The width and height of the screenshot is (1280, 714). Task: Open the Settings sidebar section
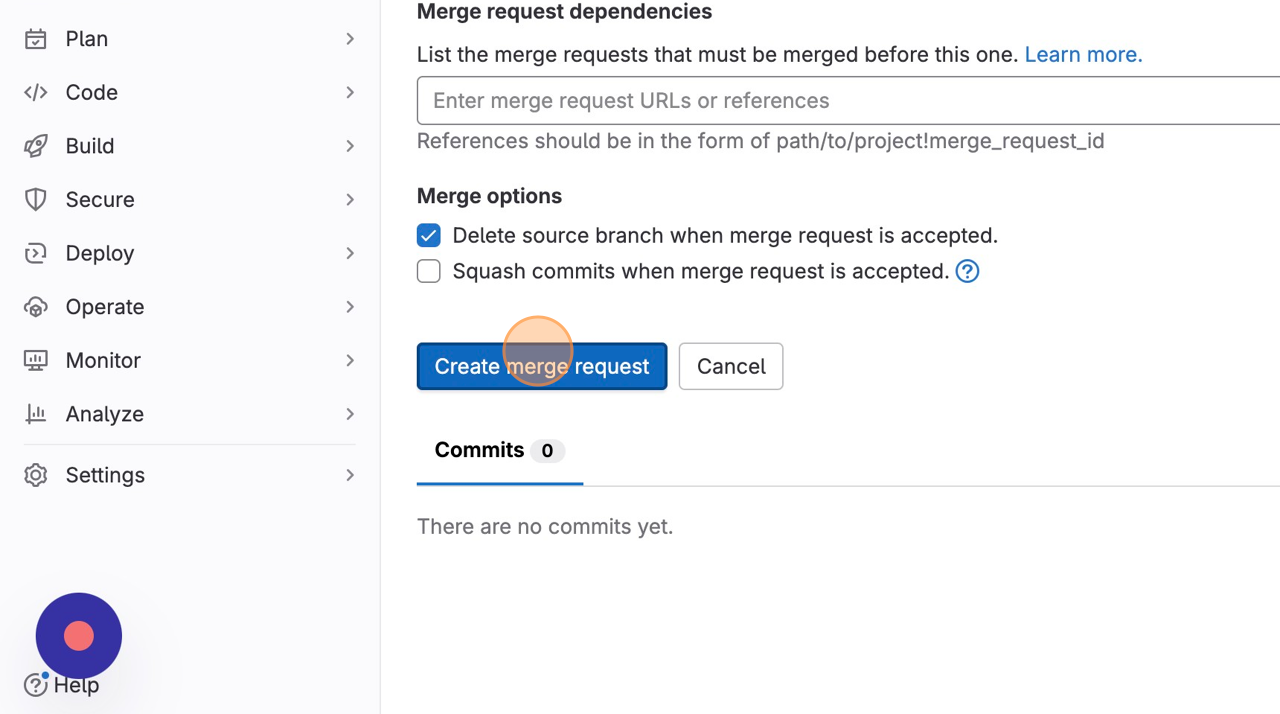(190, 475)
